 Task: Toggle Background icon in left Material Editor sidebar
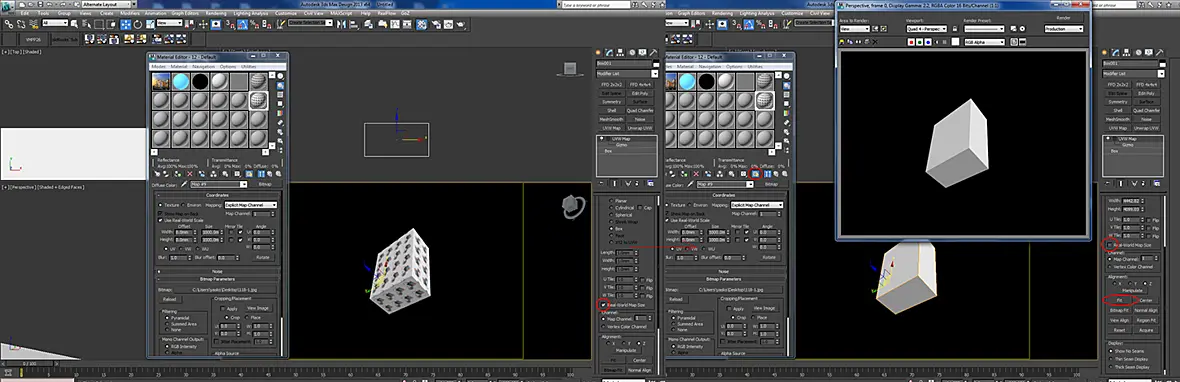click(x=280, y=95)
